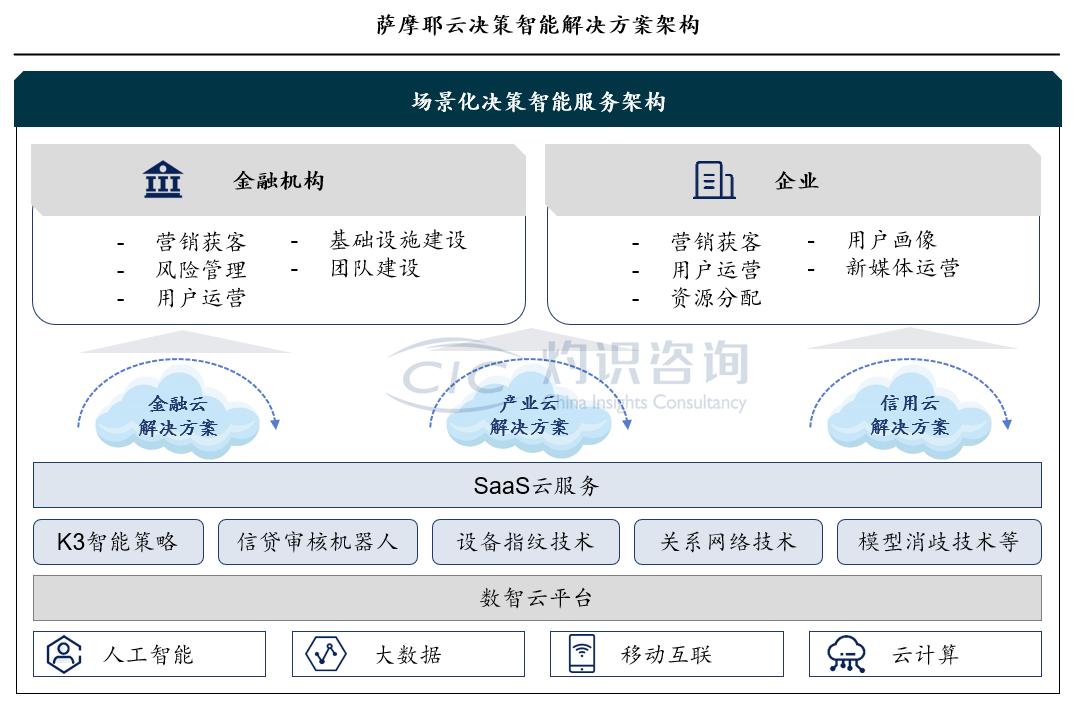Select the 信贷审核机器人 box
The width and height of the screenshot is (1078, 706).
pyautogui.click(x=318, y=542)
